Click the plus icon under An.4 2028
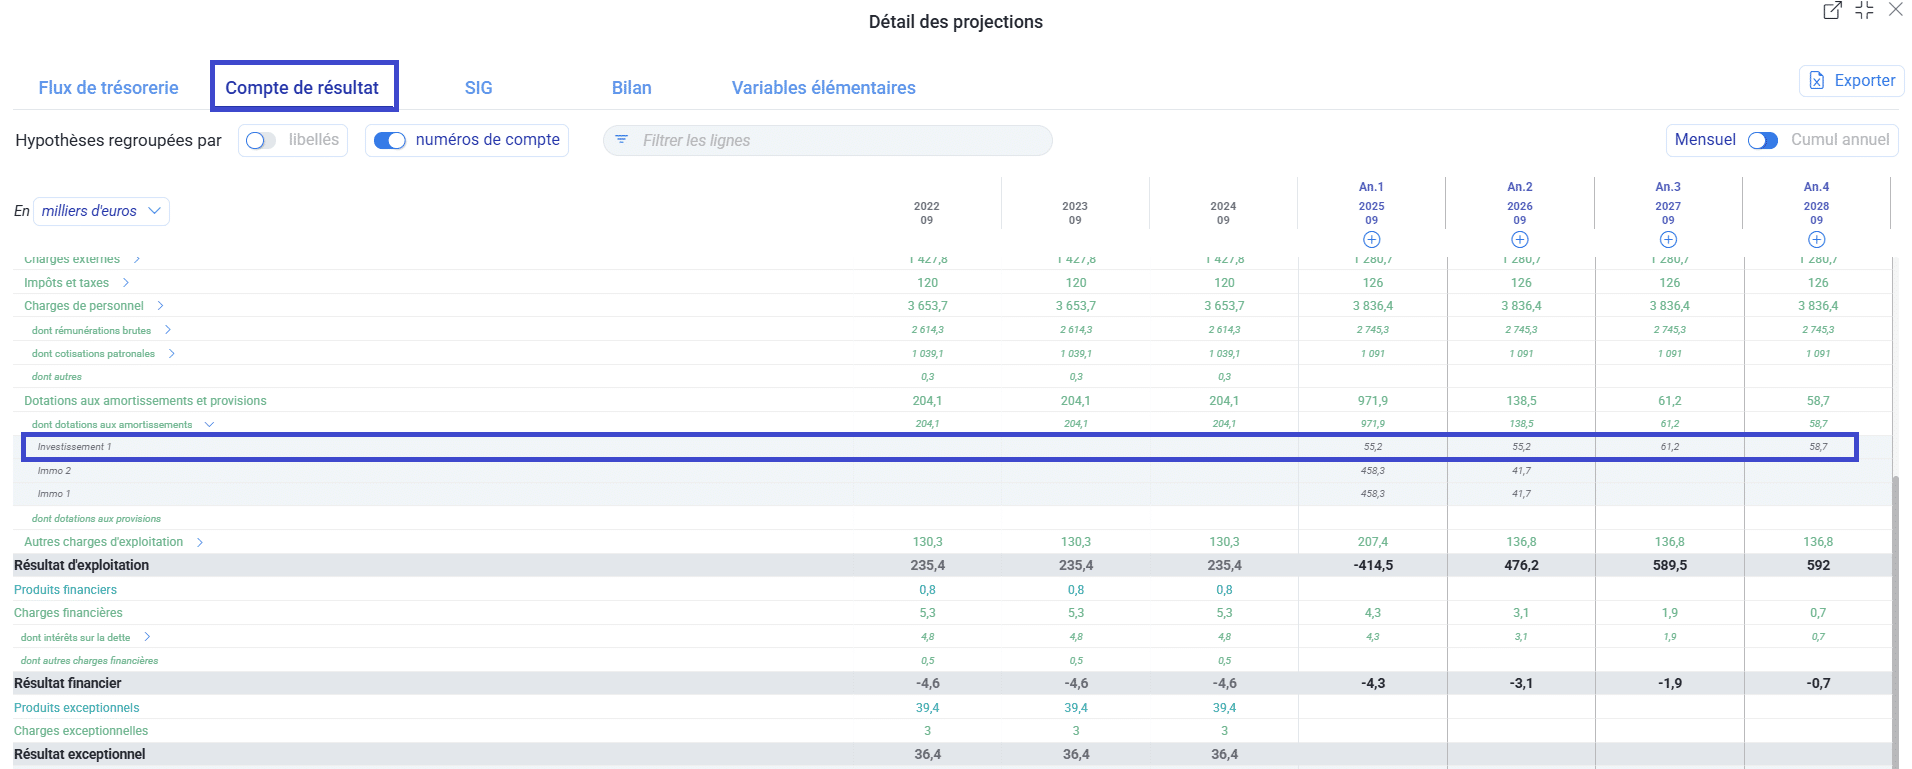 click(x=1816, y=240)
